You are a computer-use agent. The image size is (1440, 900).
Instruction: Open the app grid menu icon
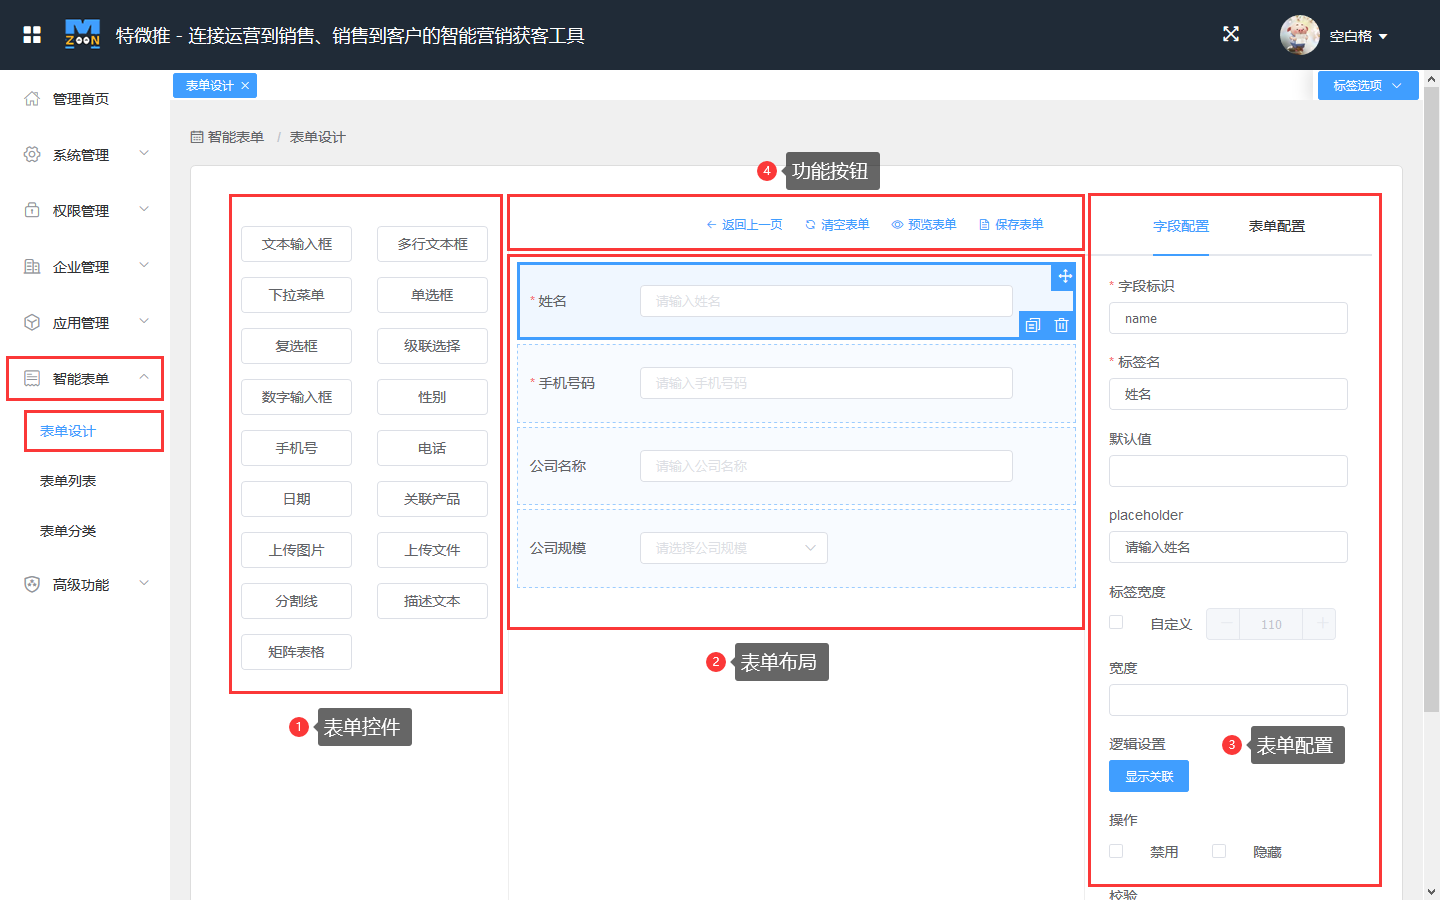[32, 35]
